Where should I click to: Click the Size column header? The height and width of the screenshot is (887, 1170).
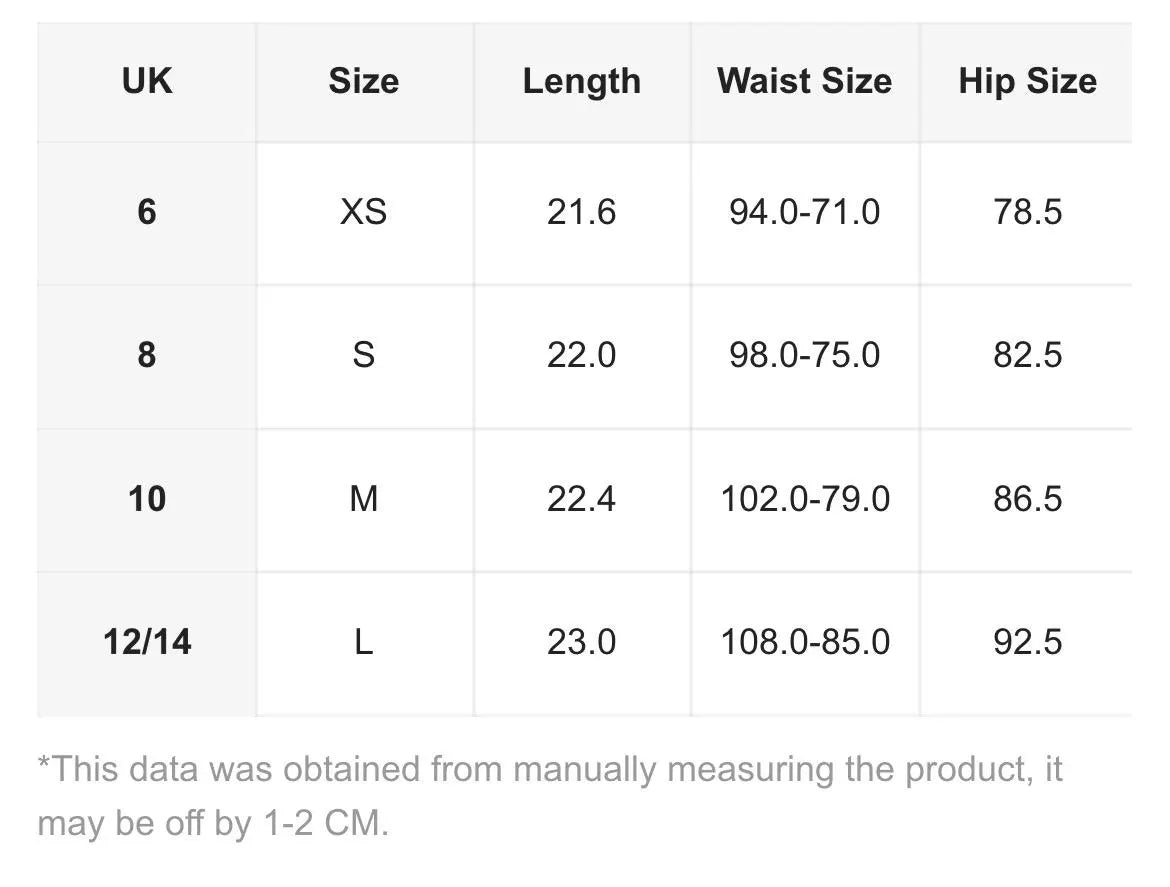click(363, 81)
